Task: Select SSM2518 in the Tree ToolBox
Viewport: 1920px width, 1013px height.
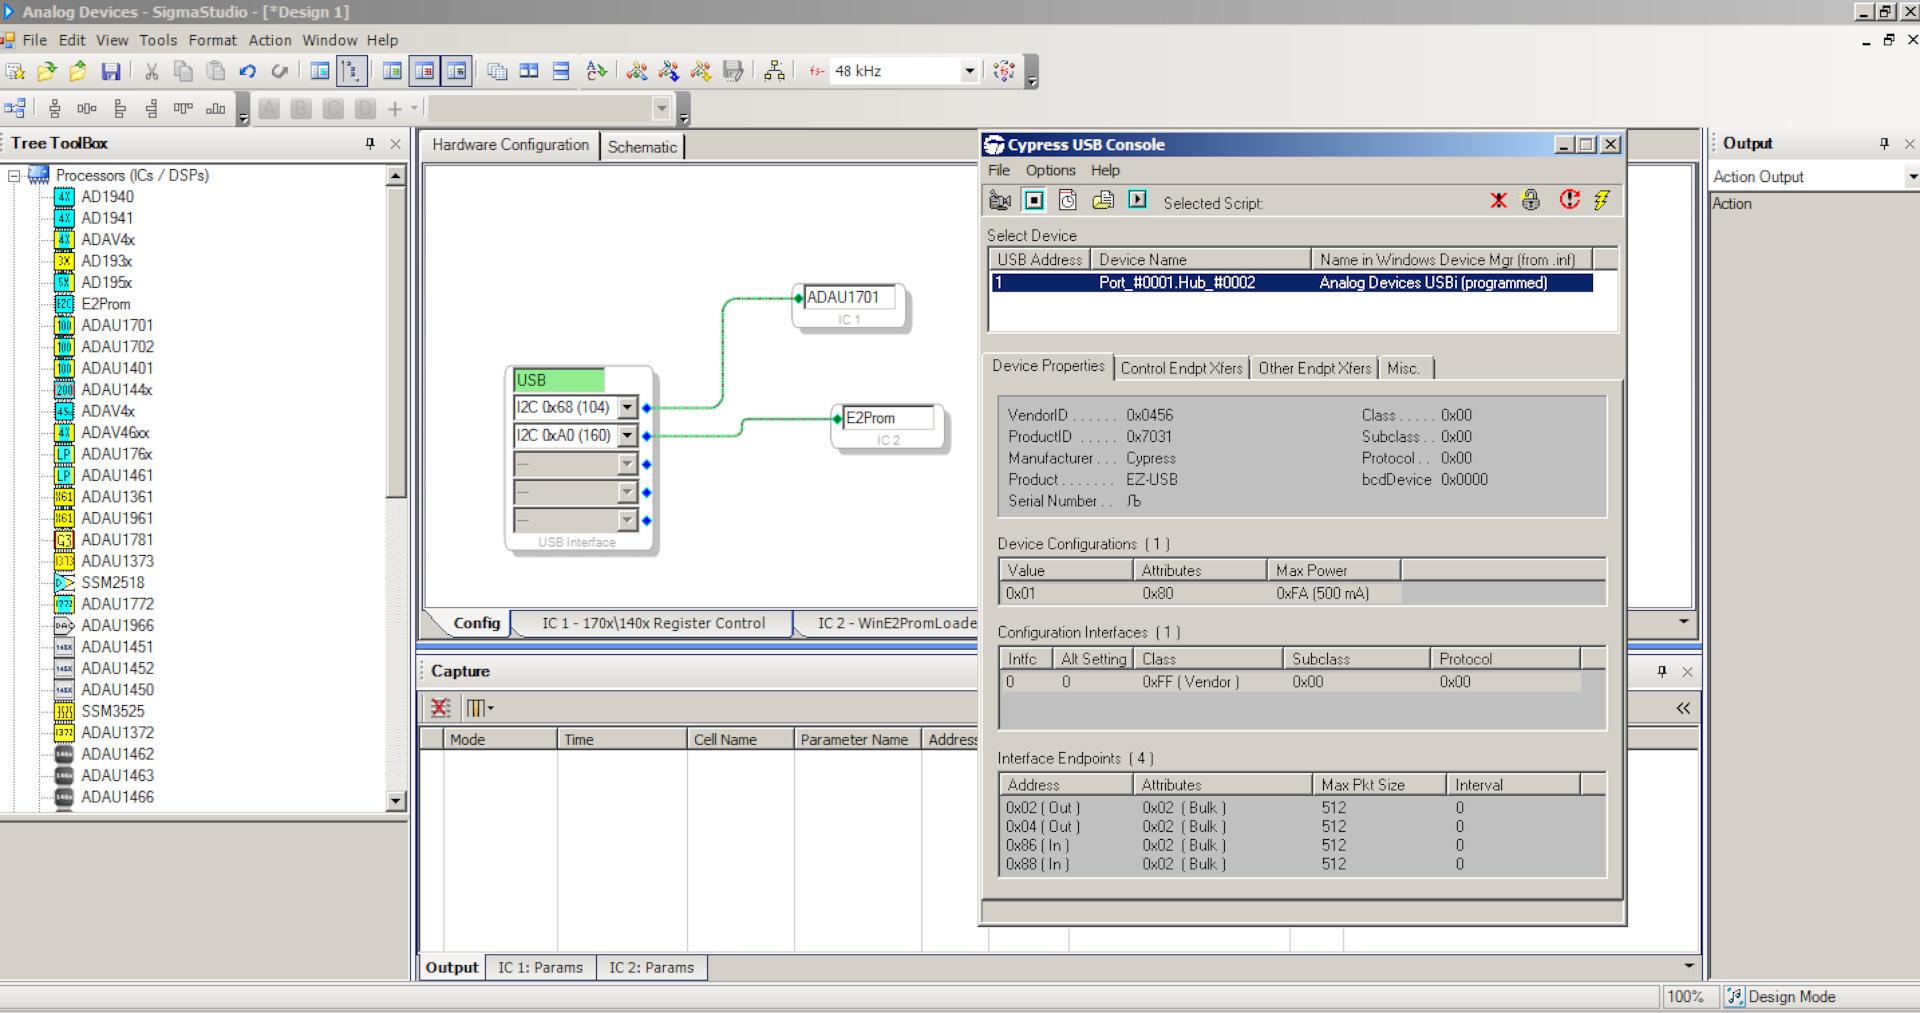Action: tap(112, 582)
